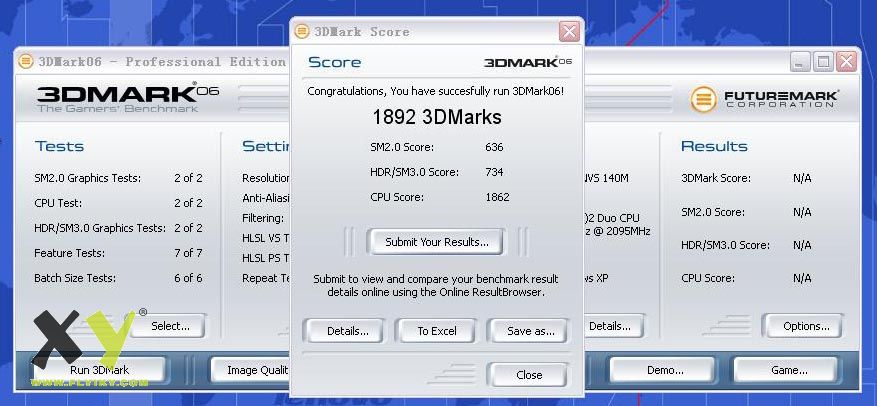The image size is (877, 406).
Task: Click Submit Your Results button
Action: coord(436,242)
